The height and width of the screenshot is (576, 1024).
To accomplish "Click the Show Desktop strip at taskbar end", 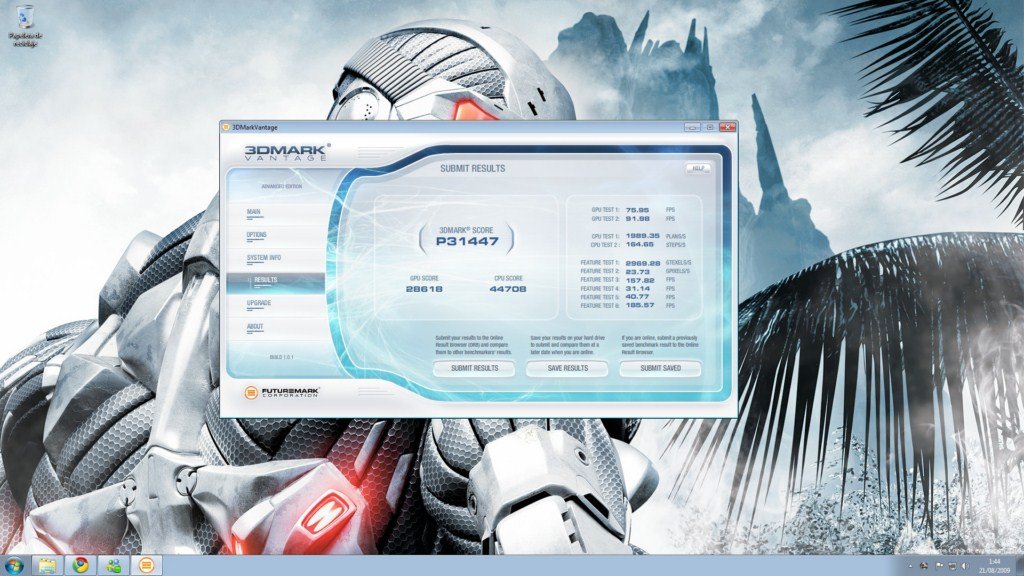I will [1019, 566].
